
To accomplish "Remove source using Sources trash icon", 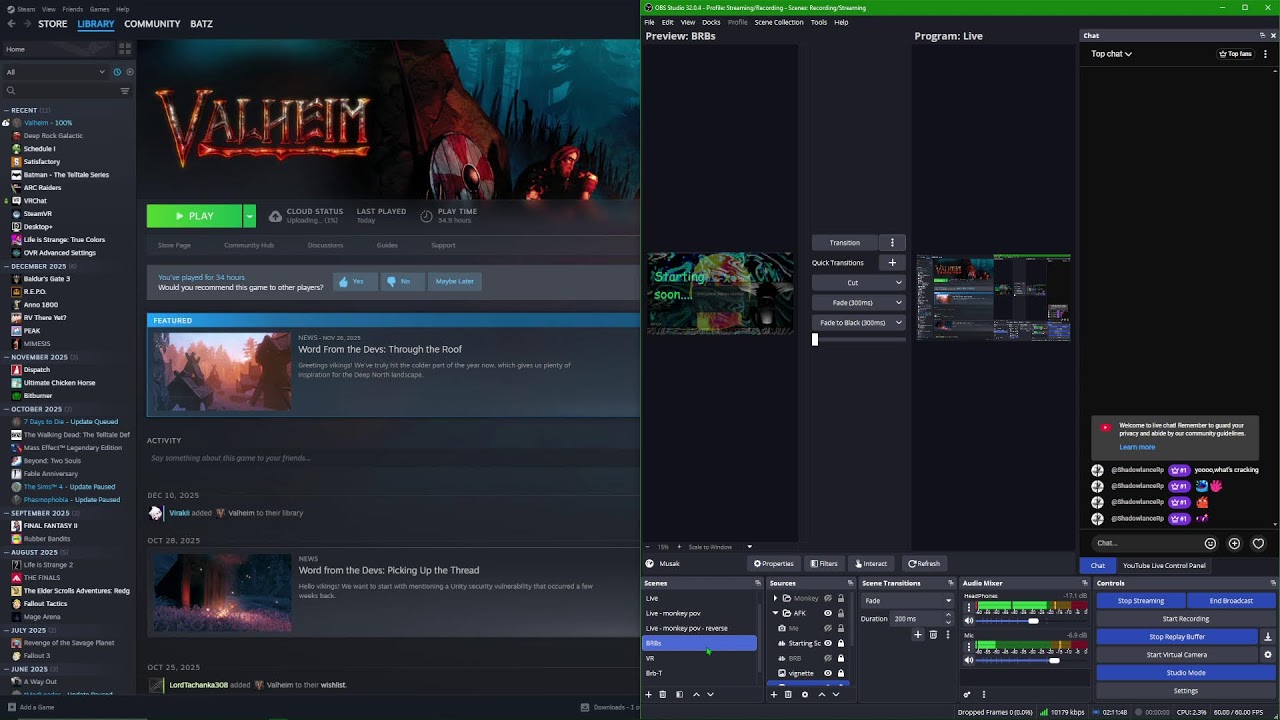I will click(x=788, y=694).
